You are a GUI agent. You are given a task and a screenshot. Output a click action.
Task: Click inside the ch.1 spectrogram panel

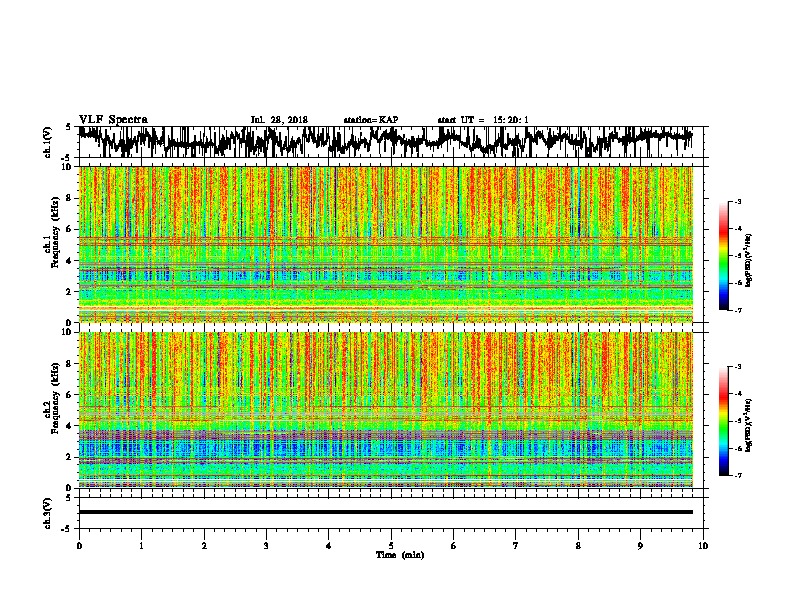point(385,244)
